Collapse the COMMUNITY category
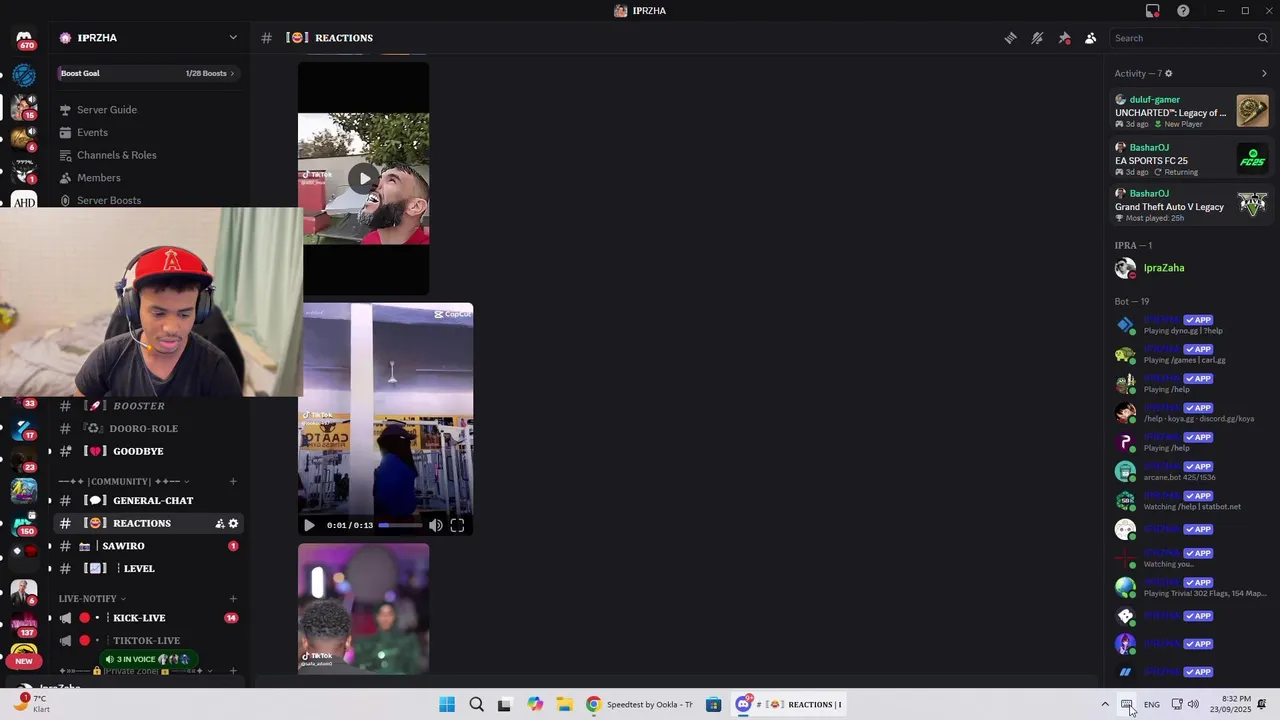Screen dimensions: 1280x720 pos(124,481)
